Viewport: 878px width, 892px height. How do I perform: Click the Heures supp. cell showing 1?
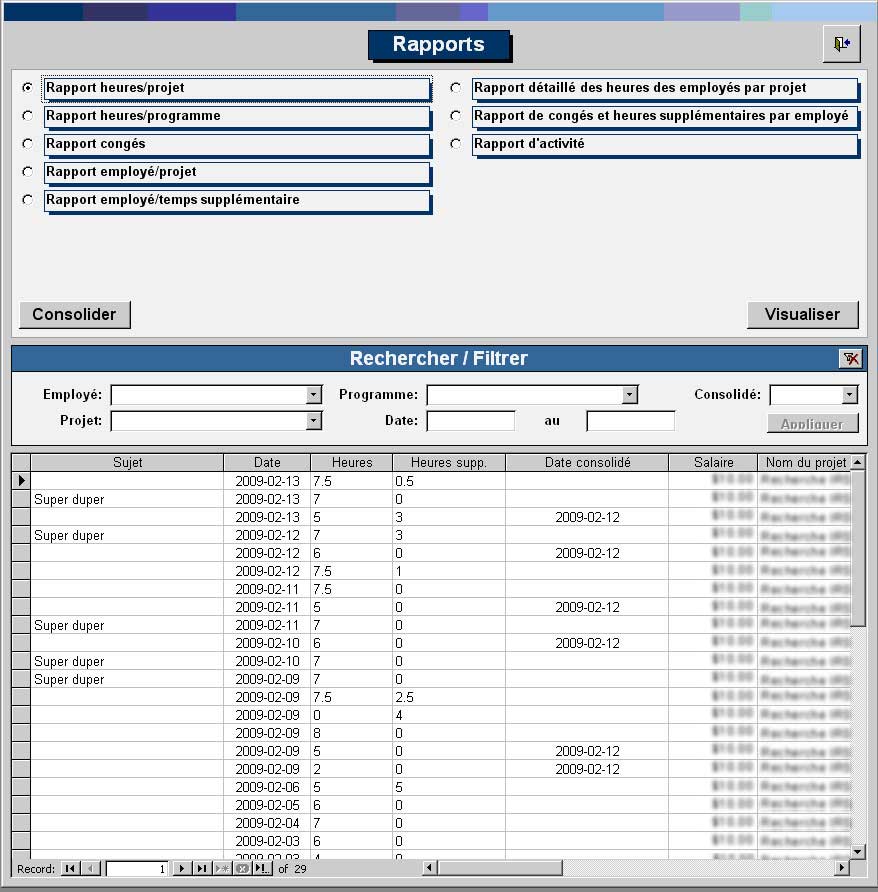(449, 571)
